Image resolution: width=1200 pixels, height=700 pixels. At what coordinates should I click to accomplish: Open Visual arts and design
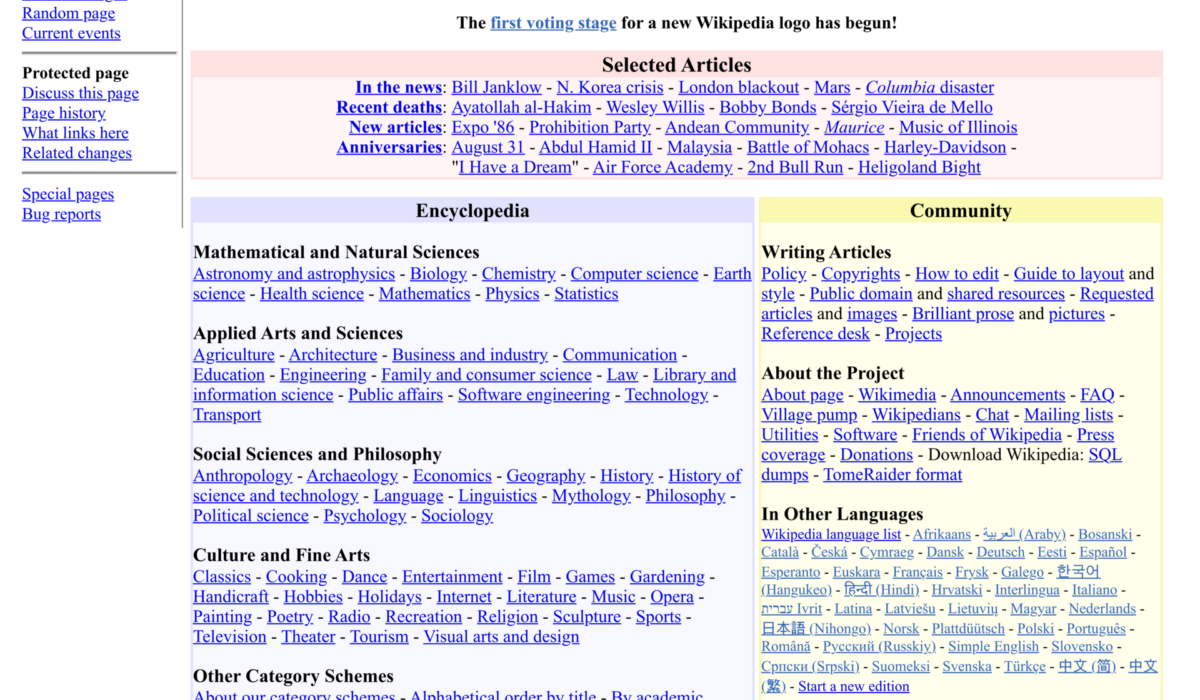click(x=501, y=637)
